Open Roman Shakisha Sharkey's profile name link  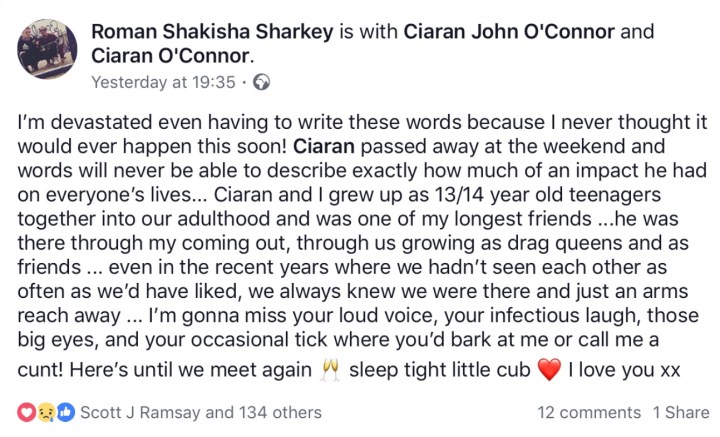click(222, 31)
